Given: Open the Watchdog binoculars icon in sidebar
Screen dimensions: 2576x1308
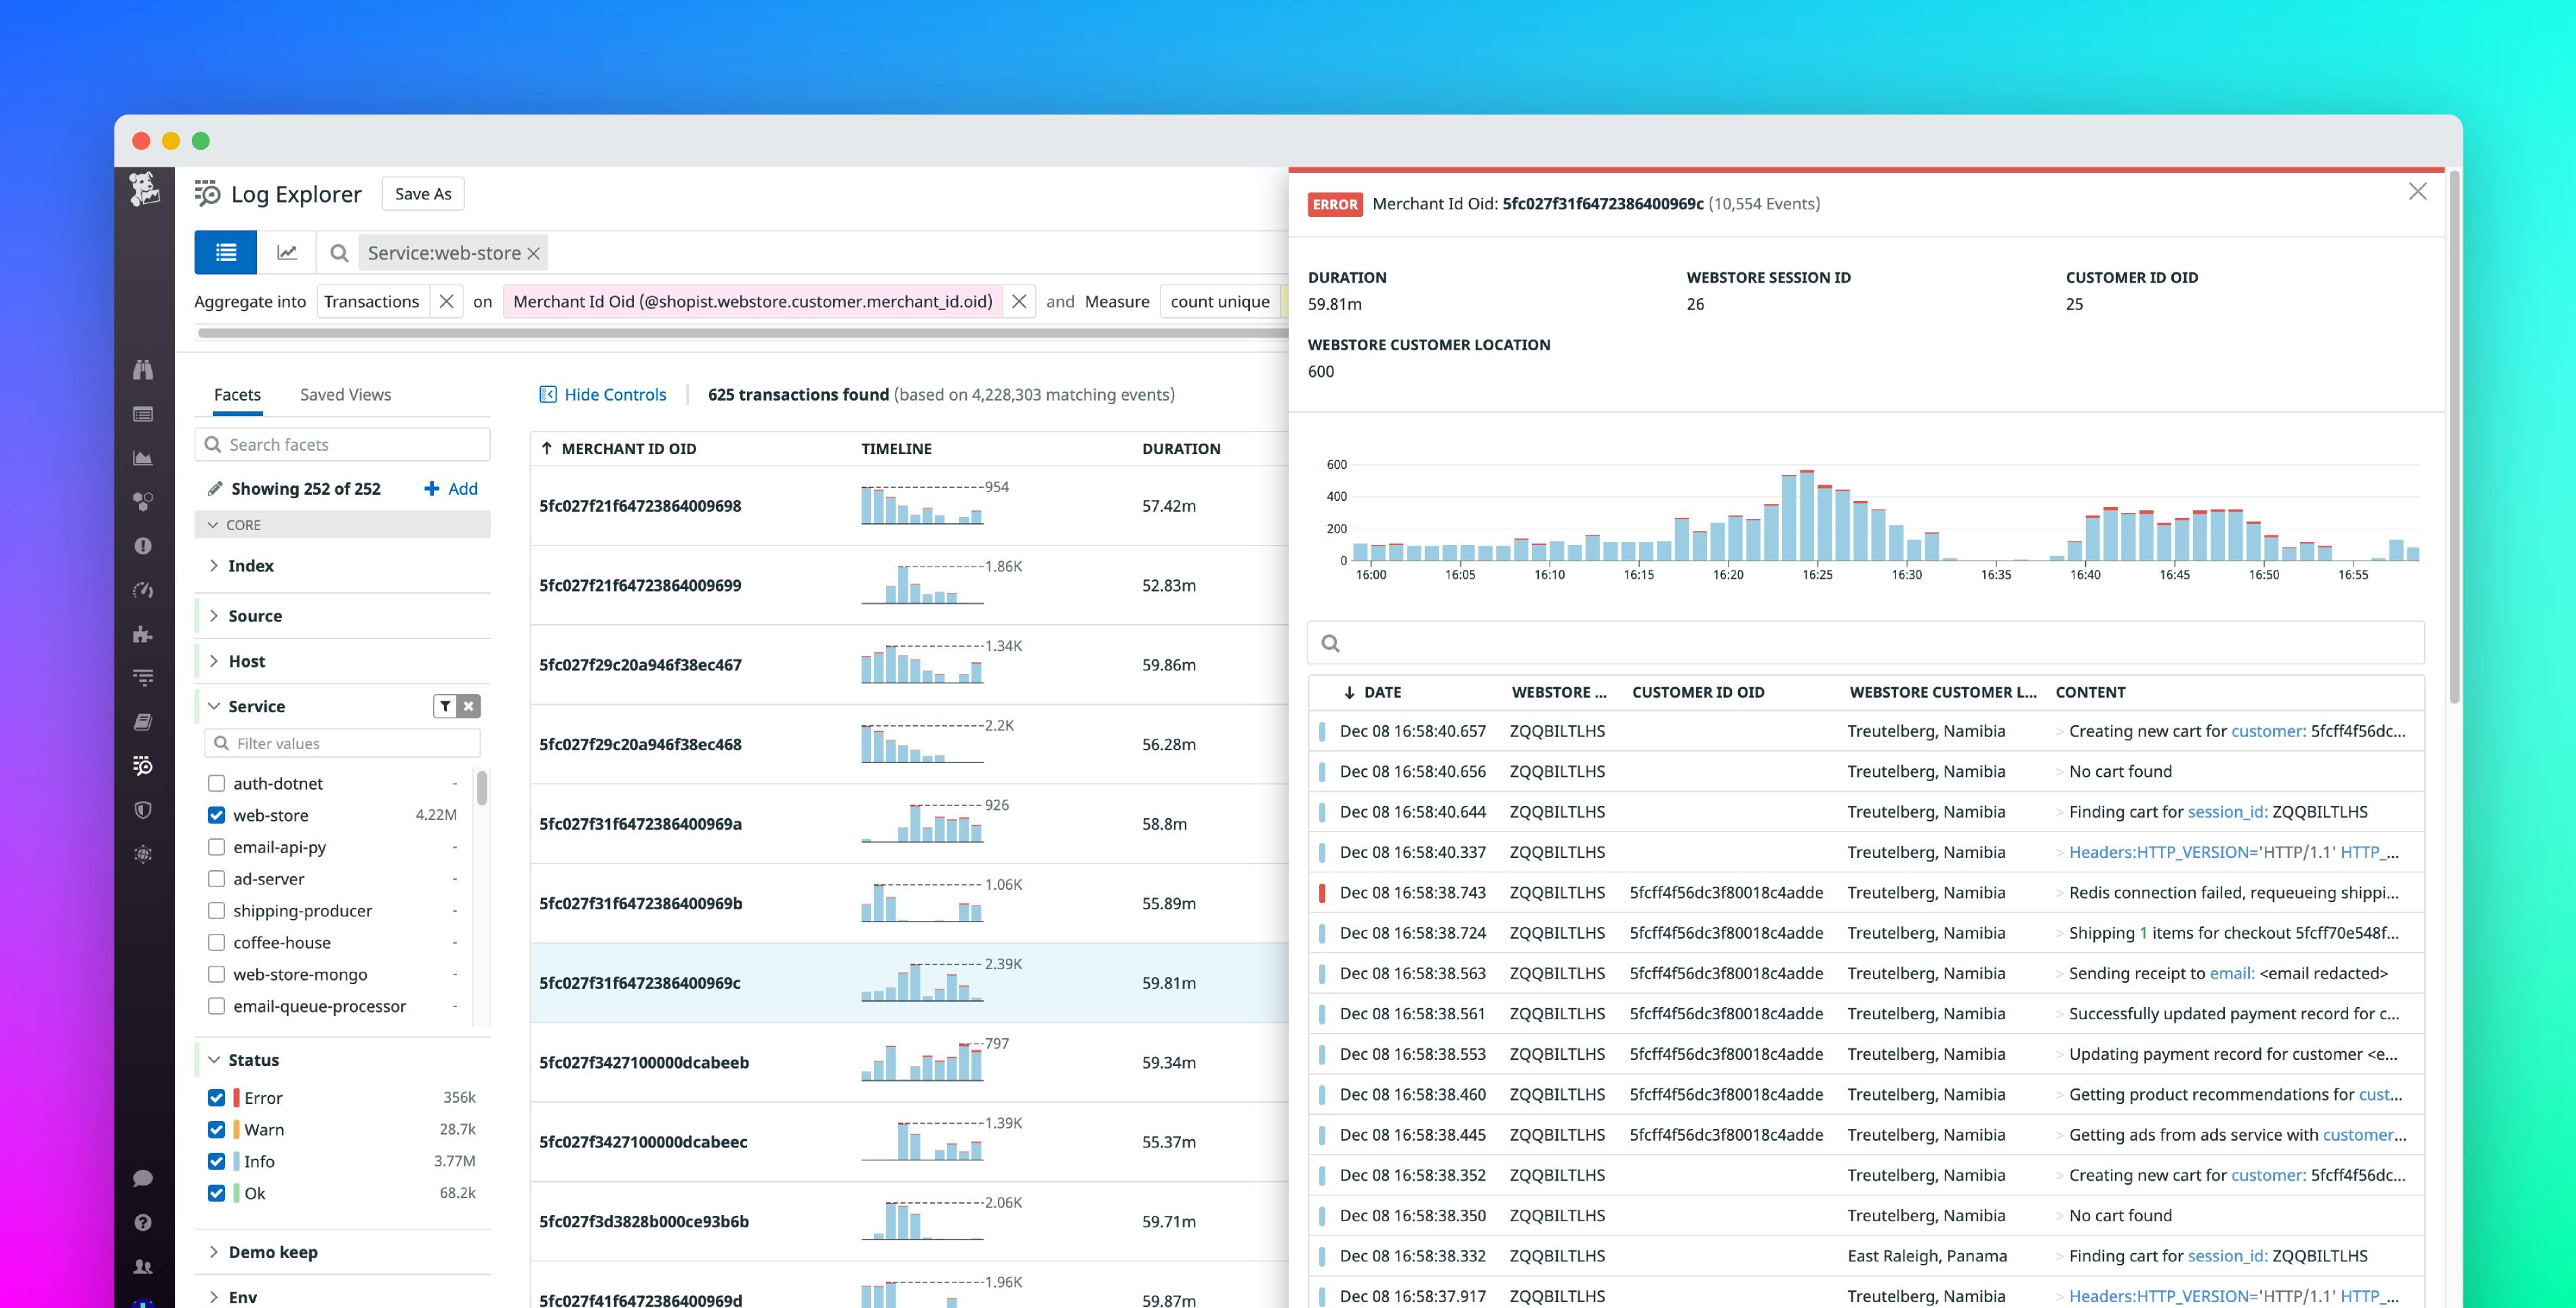Looking at the screenshot, I should click(143, 370).
